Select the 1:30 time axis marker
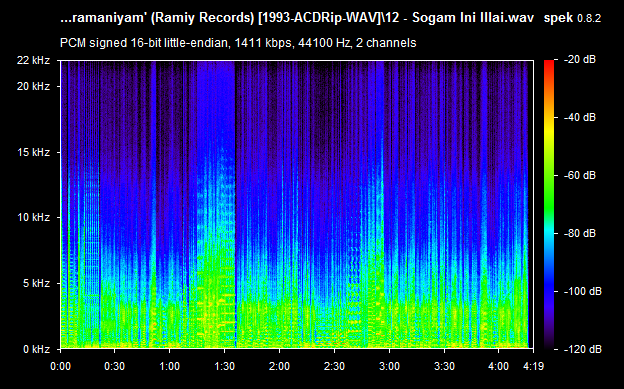This screenshot has width=624, height=389. click(x=224, y=366)
